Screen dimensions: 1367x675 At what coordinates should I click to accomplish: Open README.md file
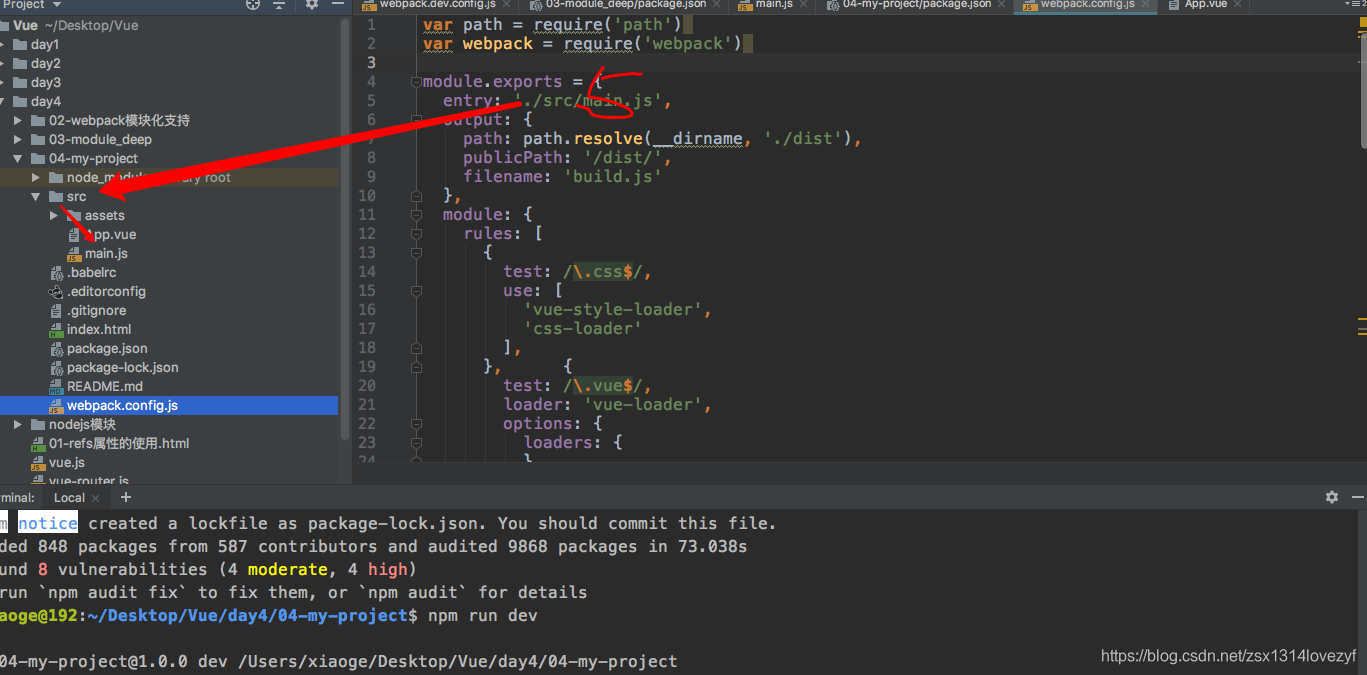105,387
